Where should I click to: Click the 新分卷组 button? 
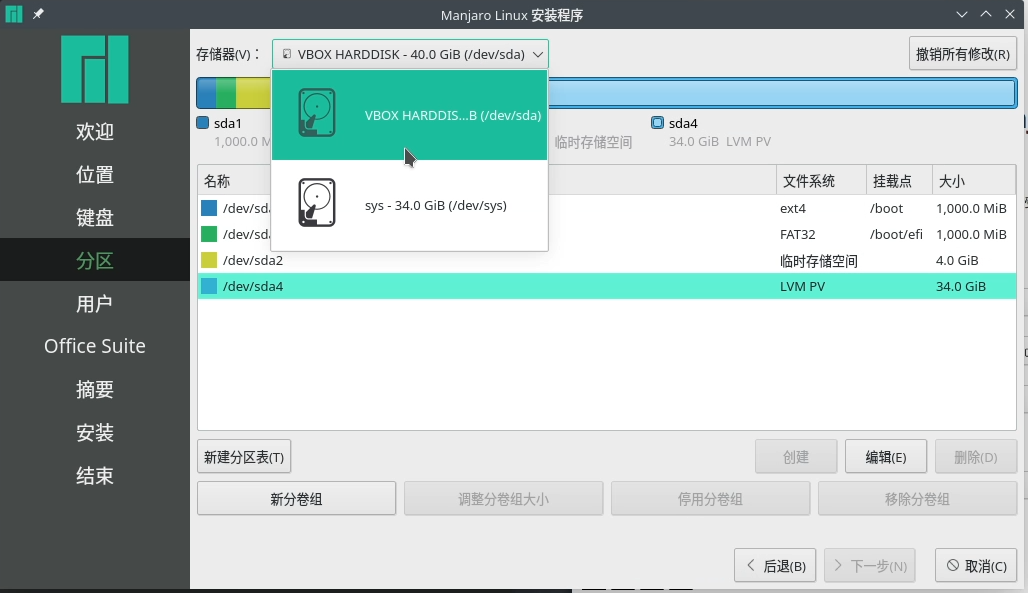tap(296, 499)
